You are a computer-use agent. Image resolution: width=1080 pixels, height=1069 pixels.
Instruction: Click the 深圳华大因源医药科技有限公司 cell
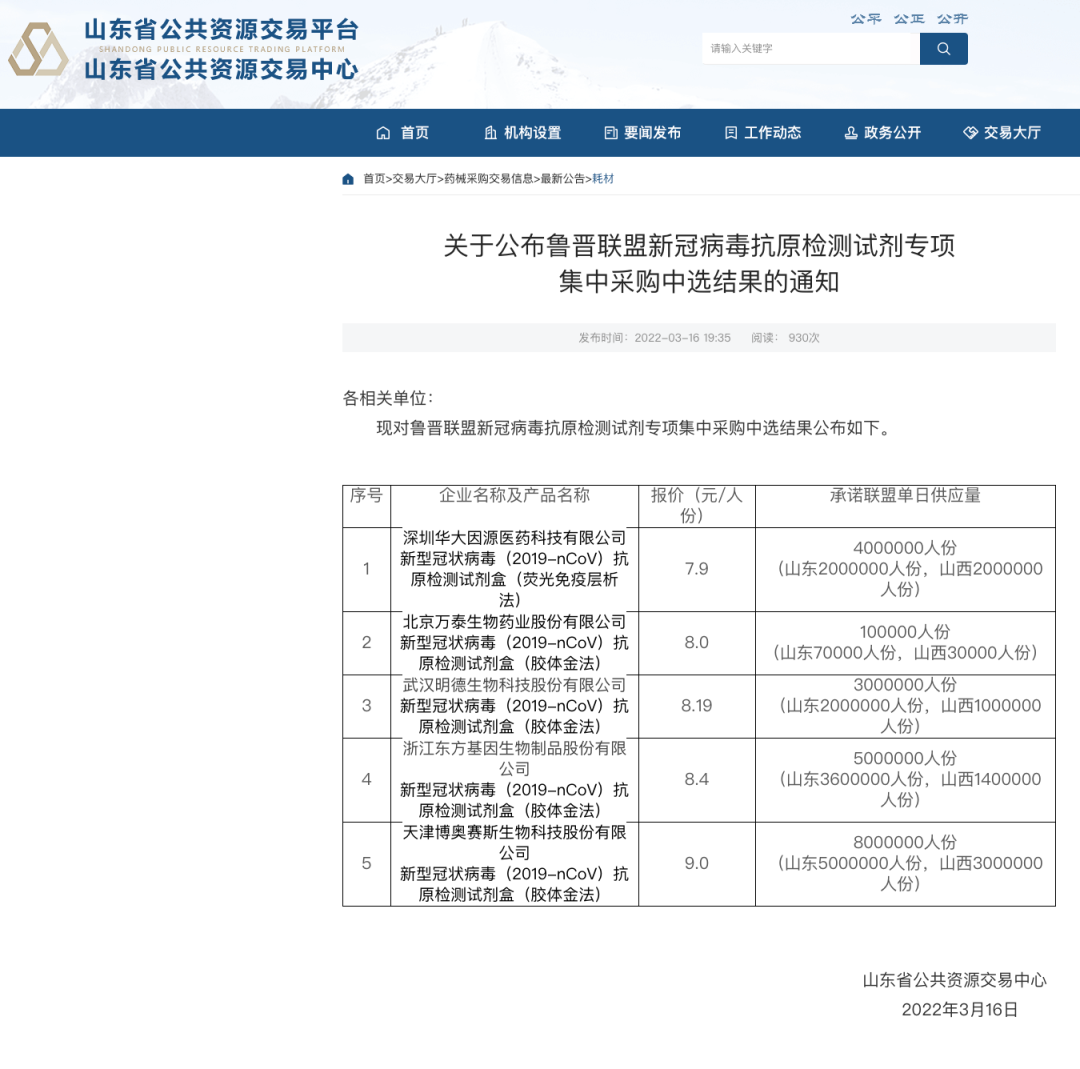(515, 569)
